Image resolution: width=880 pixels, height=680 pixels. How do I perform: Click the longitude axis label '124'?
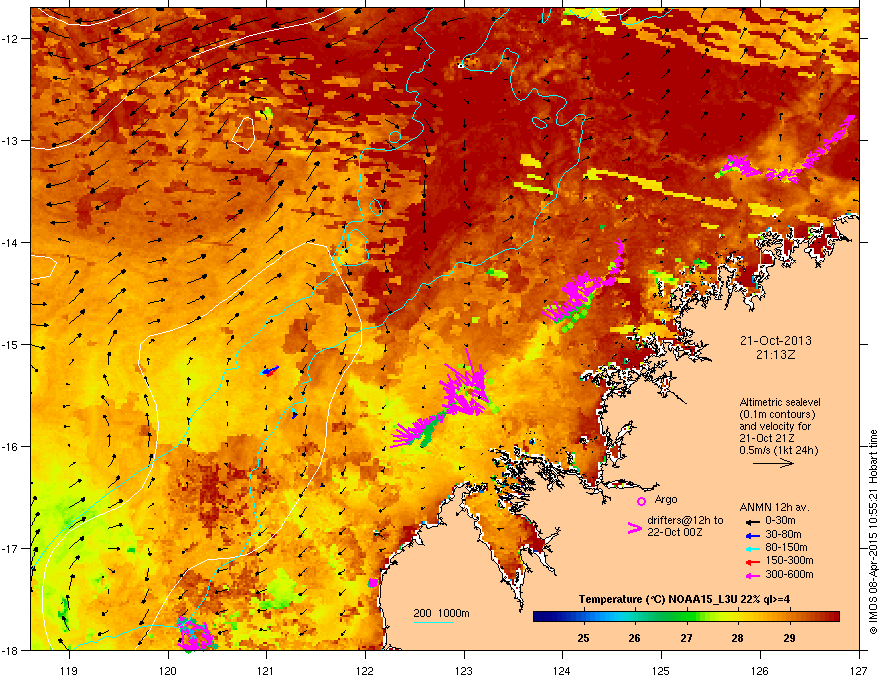[x=562, y=670]
